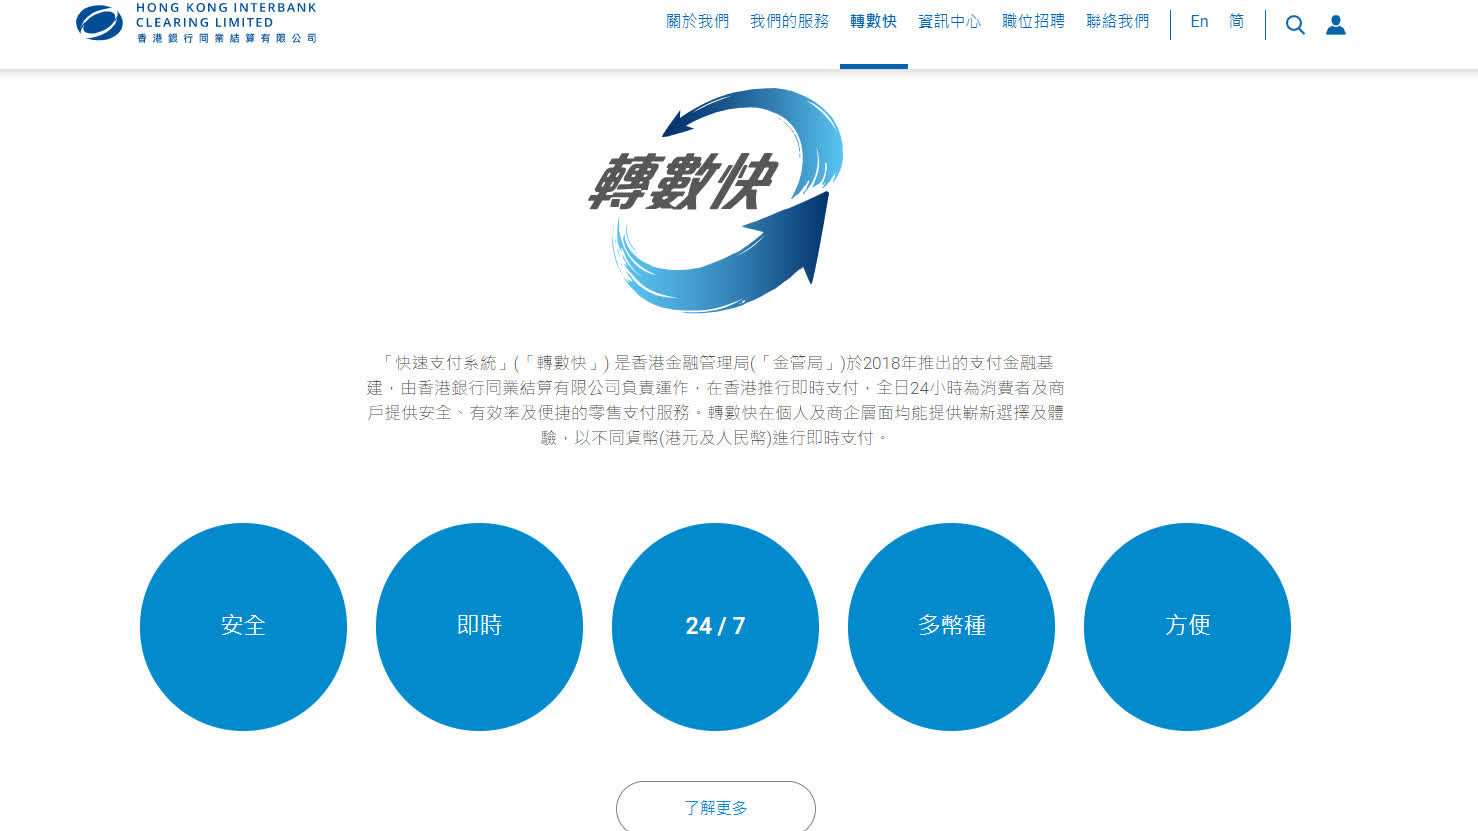Open the search magnifier icon
This screenshot has width=1478, height=831.
tap(1295, 25)
